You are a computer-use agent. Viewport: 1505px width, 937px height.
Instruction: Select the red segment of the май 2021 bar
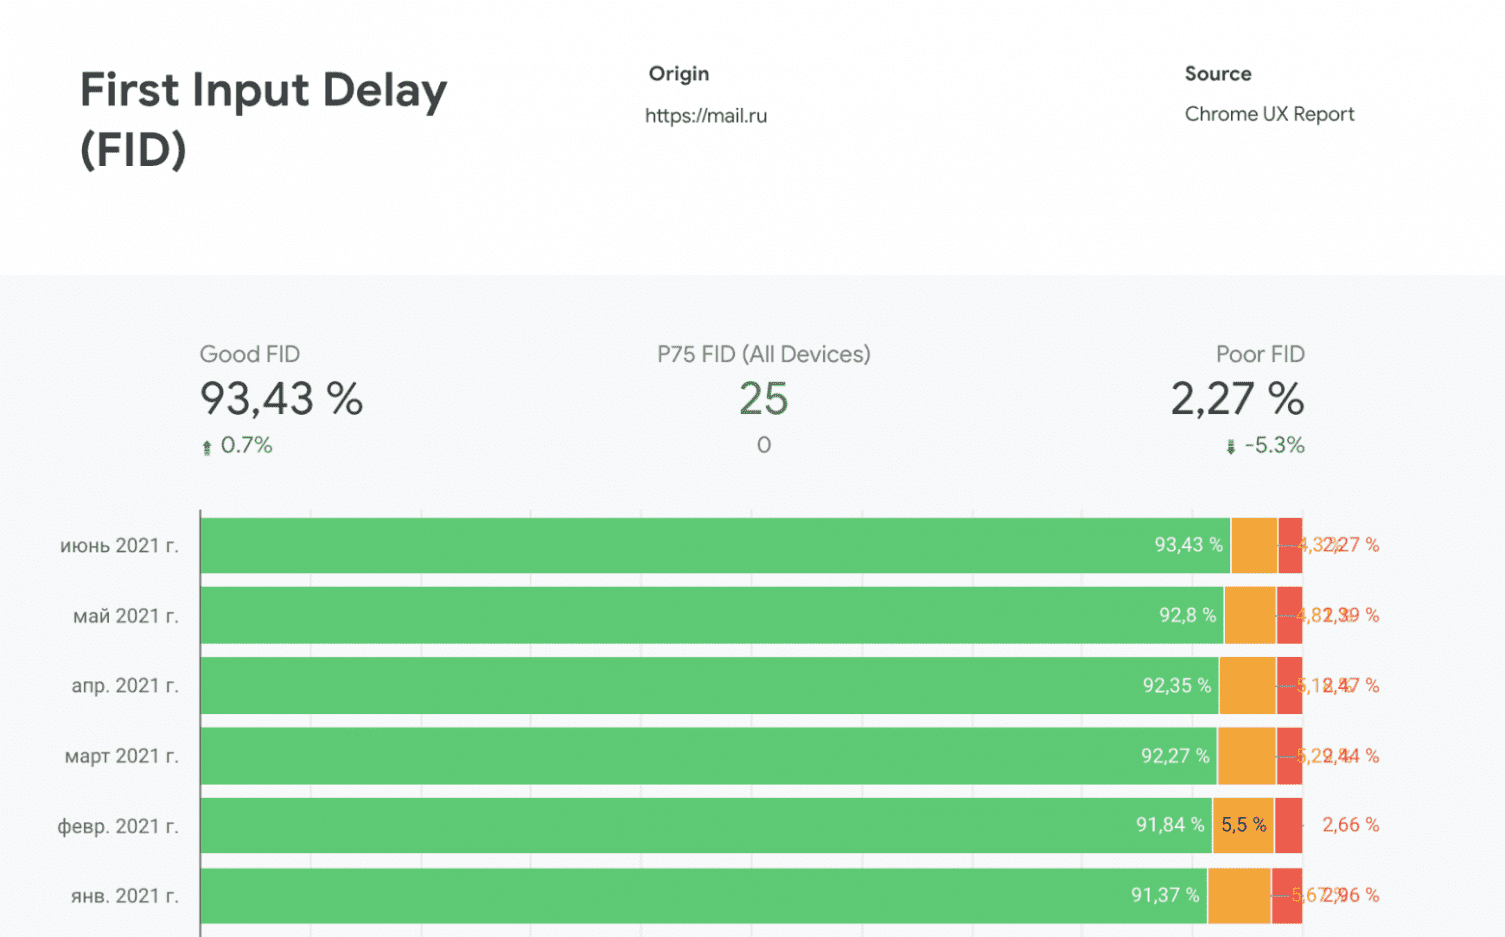[1289, 615]
